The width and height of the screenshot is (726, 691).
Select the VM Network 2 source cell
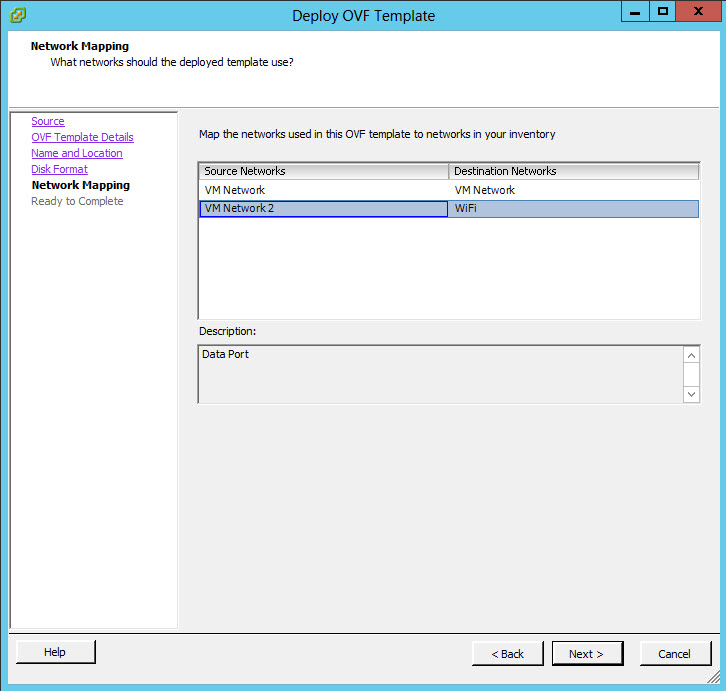[x=324, y=209]
